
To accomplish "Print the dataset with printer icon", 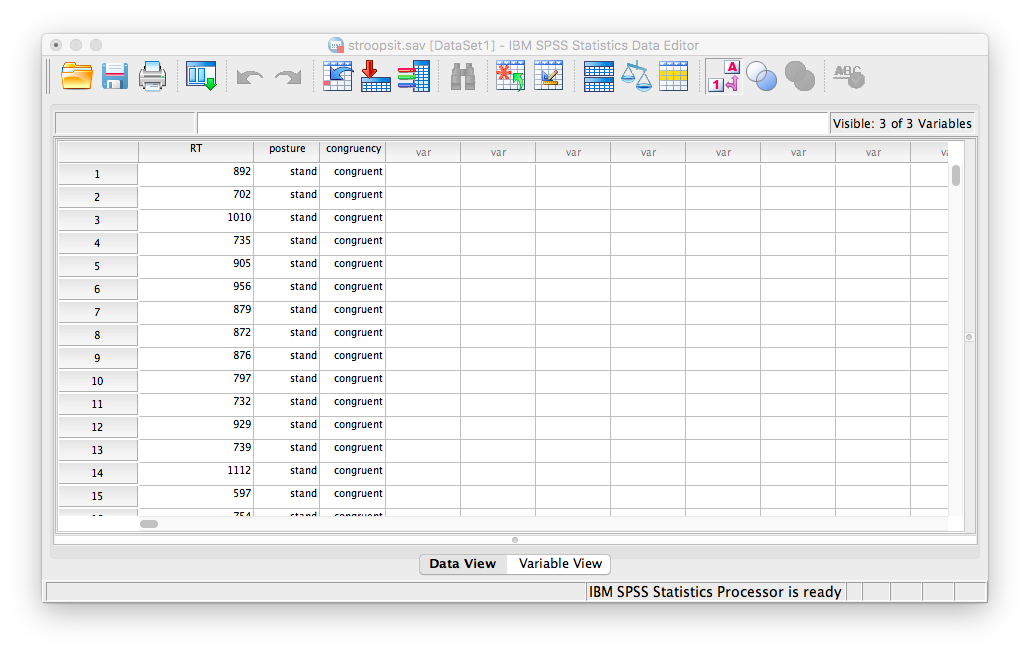I will 152,76.
